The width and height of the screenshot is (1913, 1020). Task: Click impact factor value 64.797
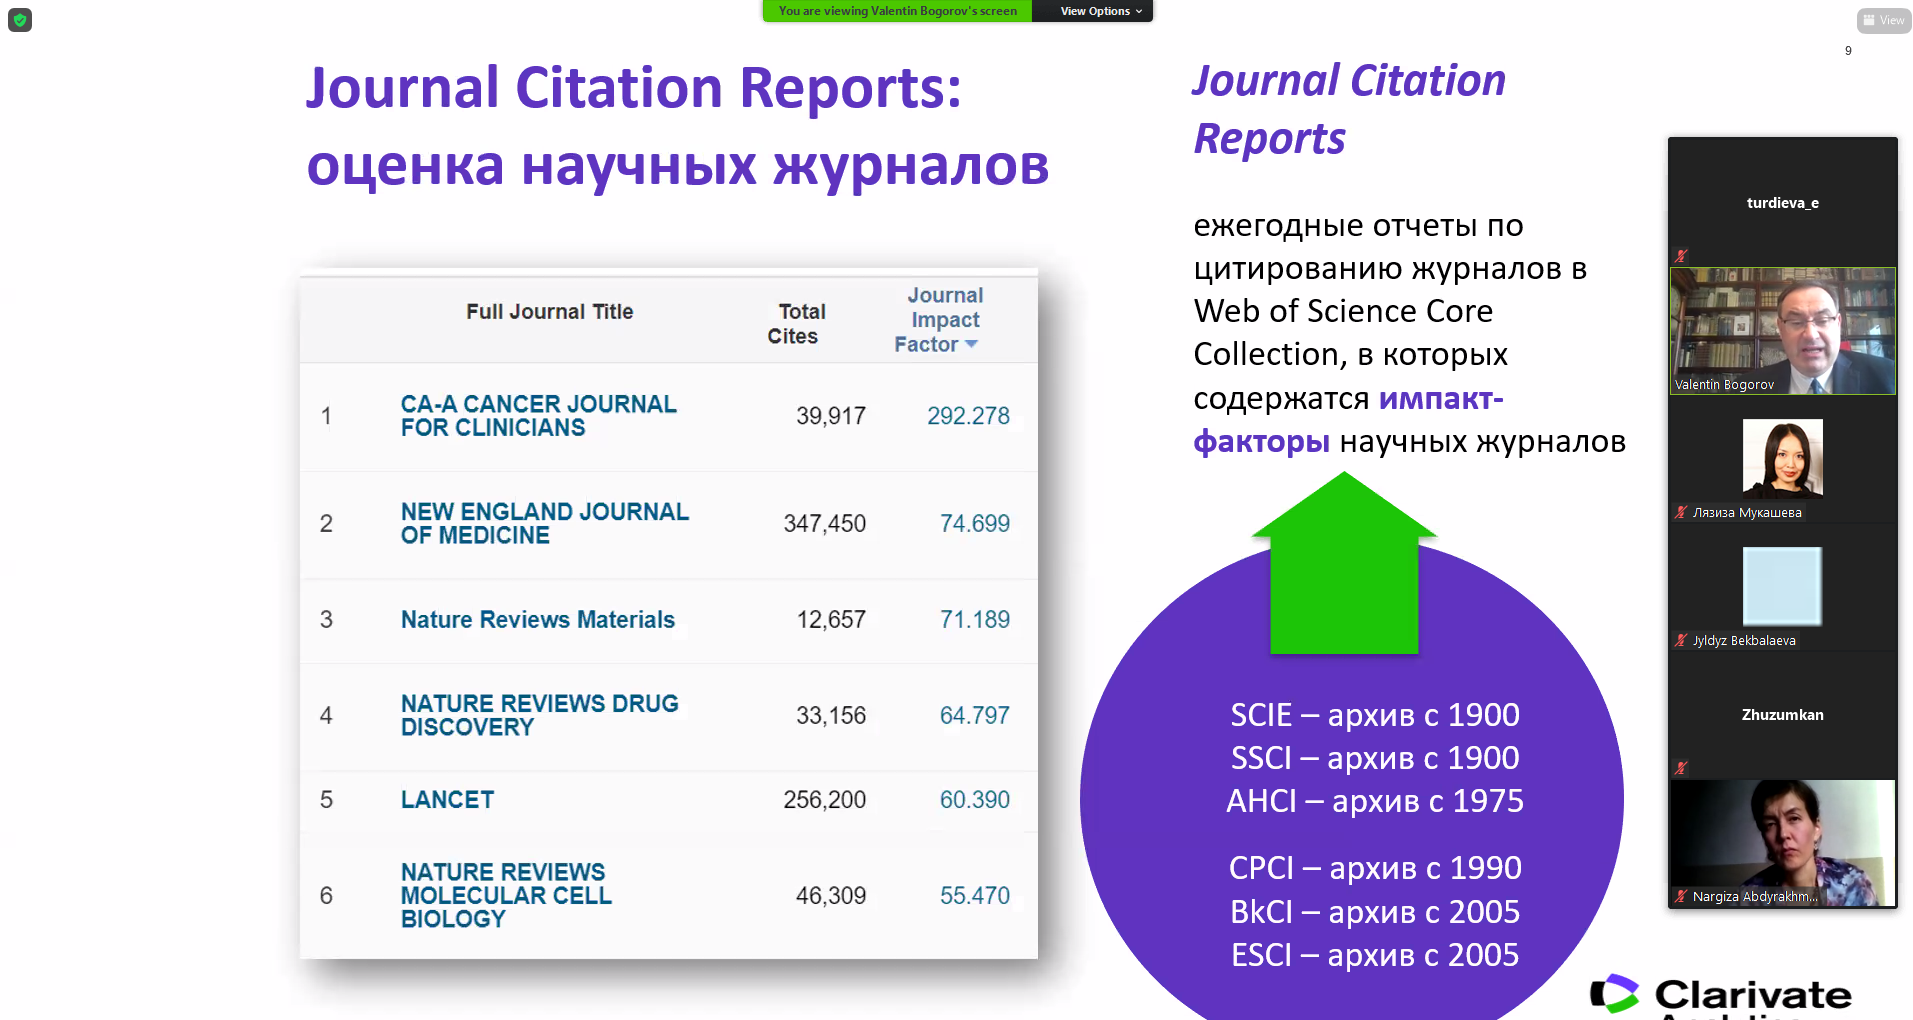974,716
